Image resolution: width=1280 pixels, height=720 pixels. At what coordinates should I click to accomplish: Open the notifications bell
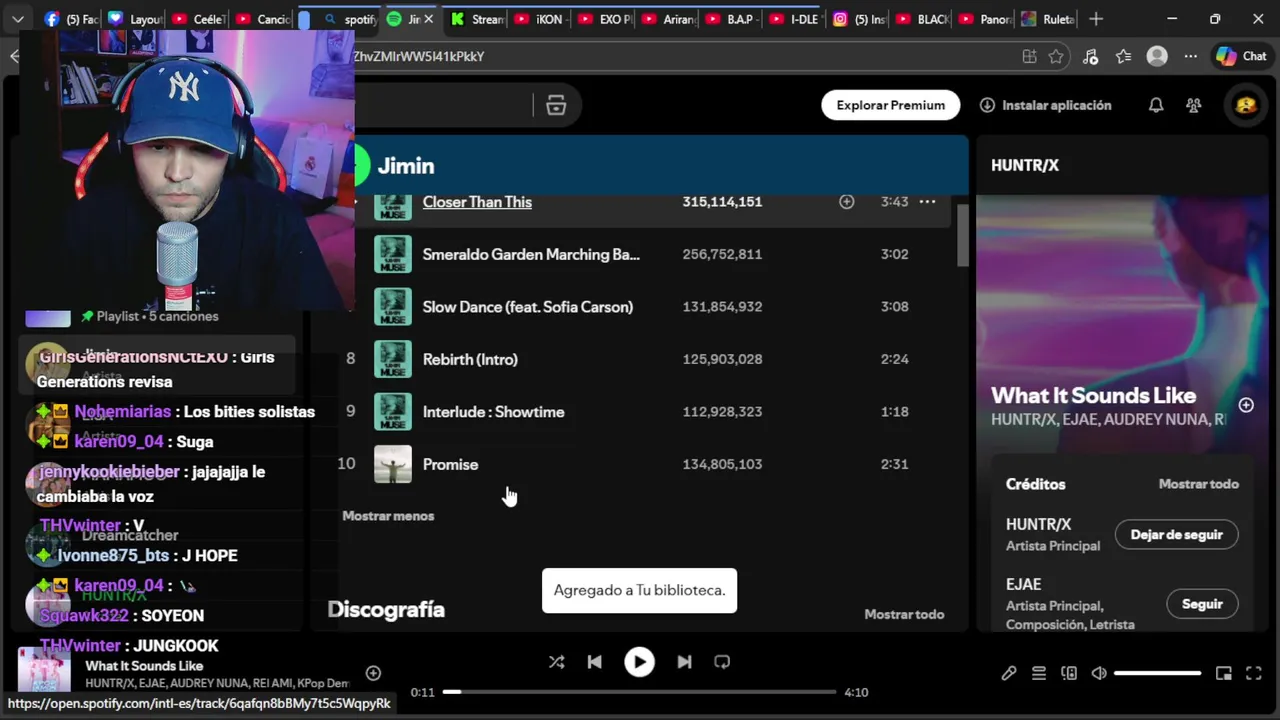coord(1156,105)
